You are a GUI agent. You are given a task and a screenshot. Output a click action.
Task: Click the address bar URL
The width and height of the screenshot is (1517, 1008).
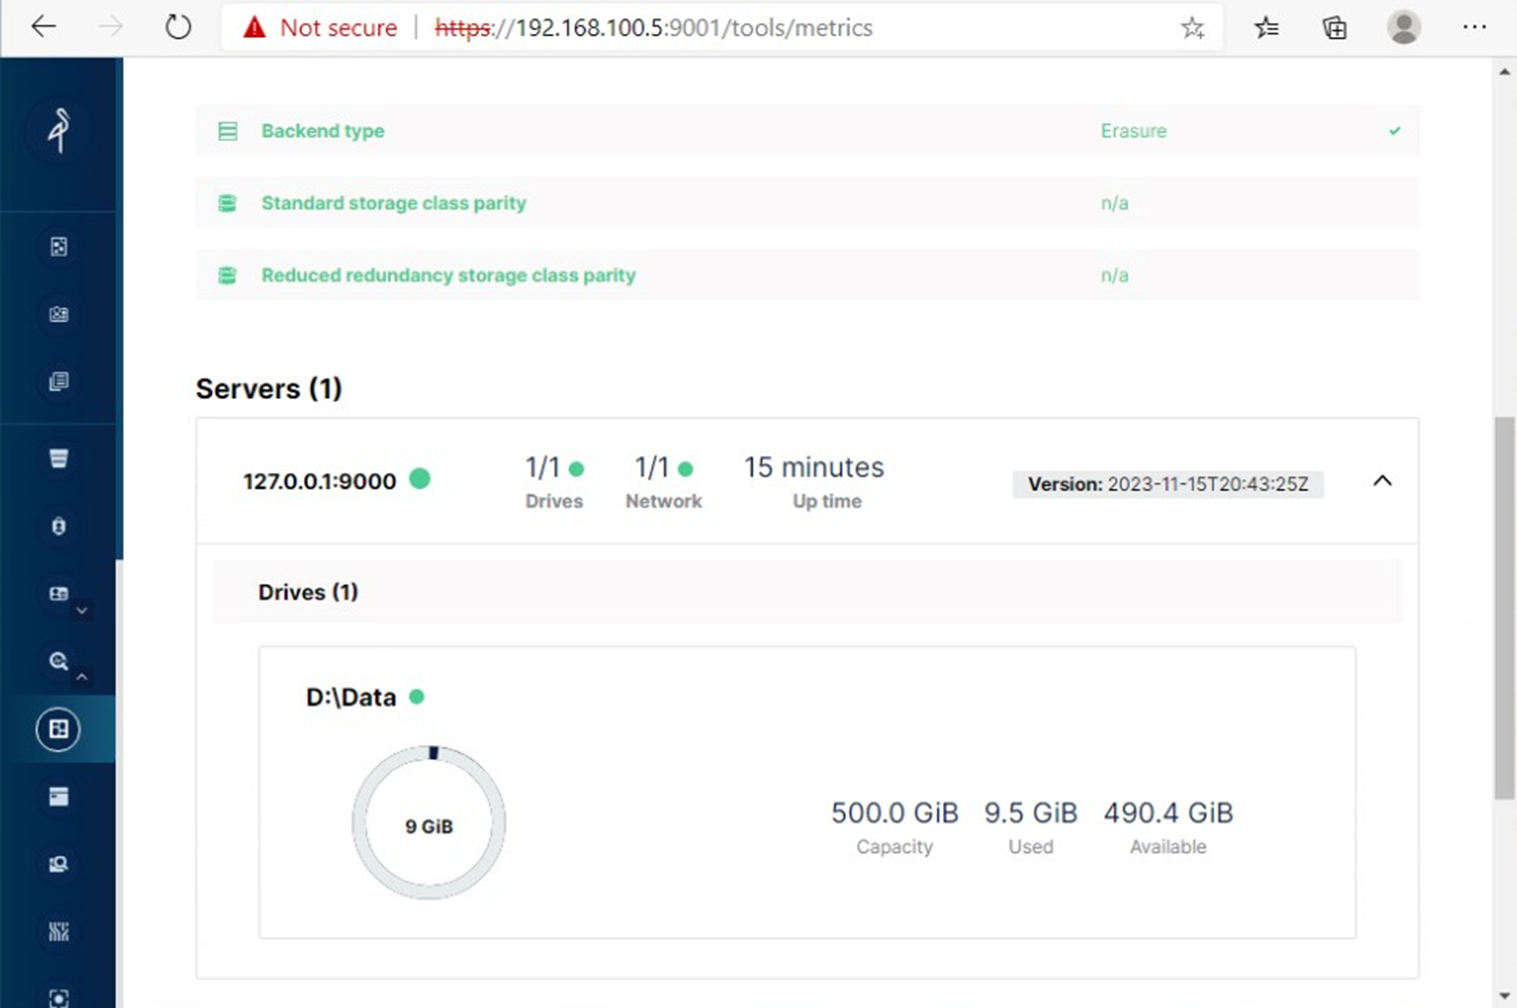(654, 28)
